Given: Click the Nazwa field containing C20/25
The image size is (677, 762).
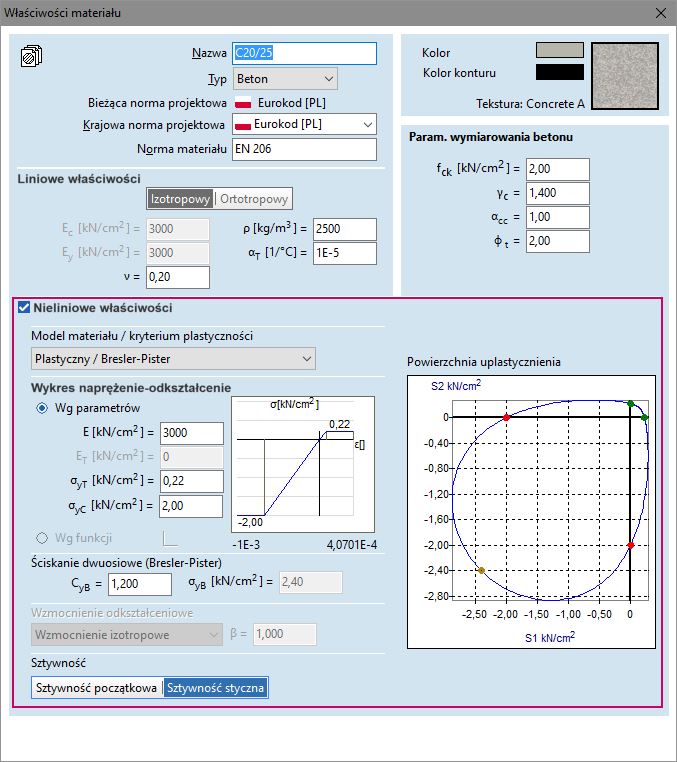Looking at the screenshot, I should point(304,53).
